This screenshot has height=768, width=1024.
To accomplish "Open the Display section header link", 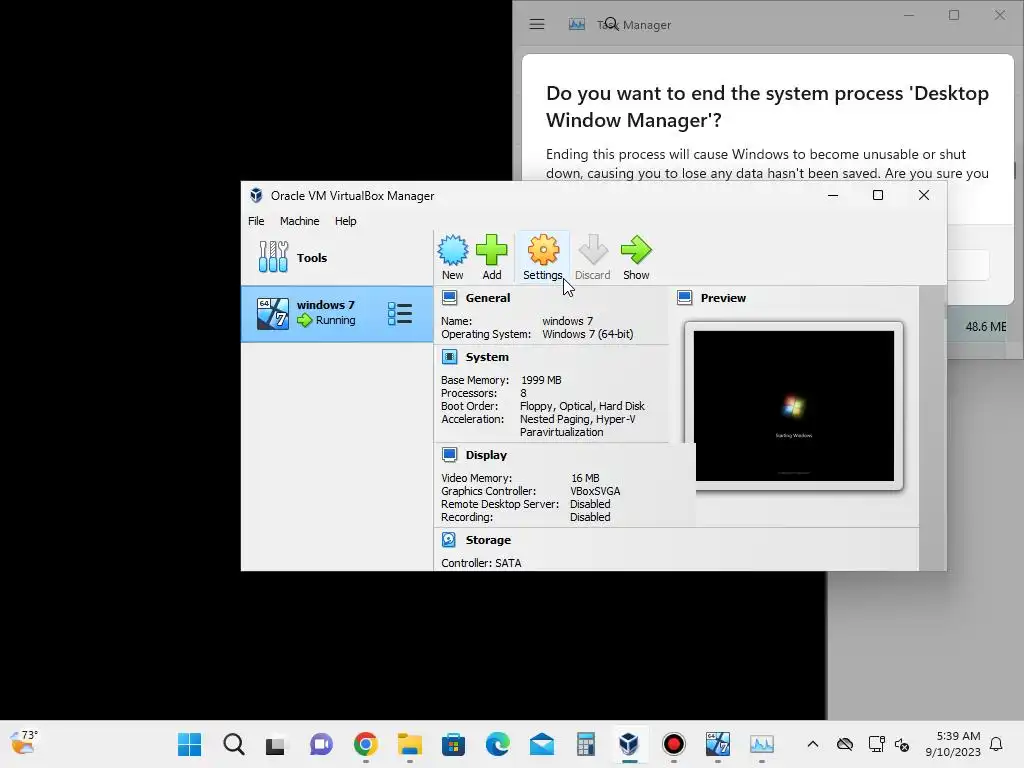I will pos(486,455).
